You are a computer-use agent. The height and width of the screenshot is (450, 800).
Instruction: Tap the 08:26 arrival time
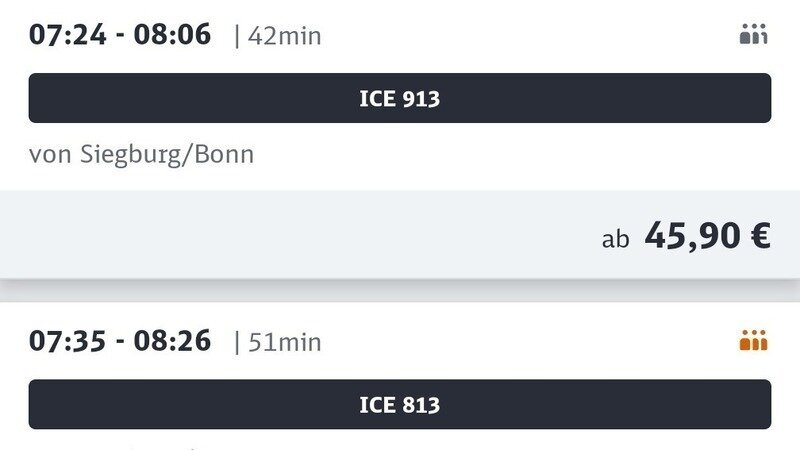[174, 341]
